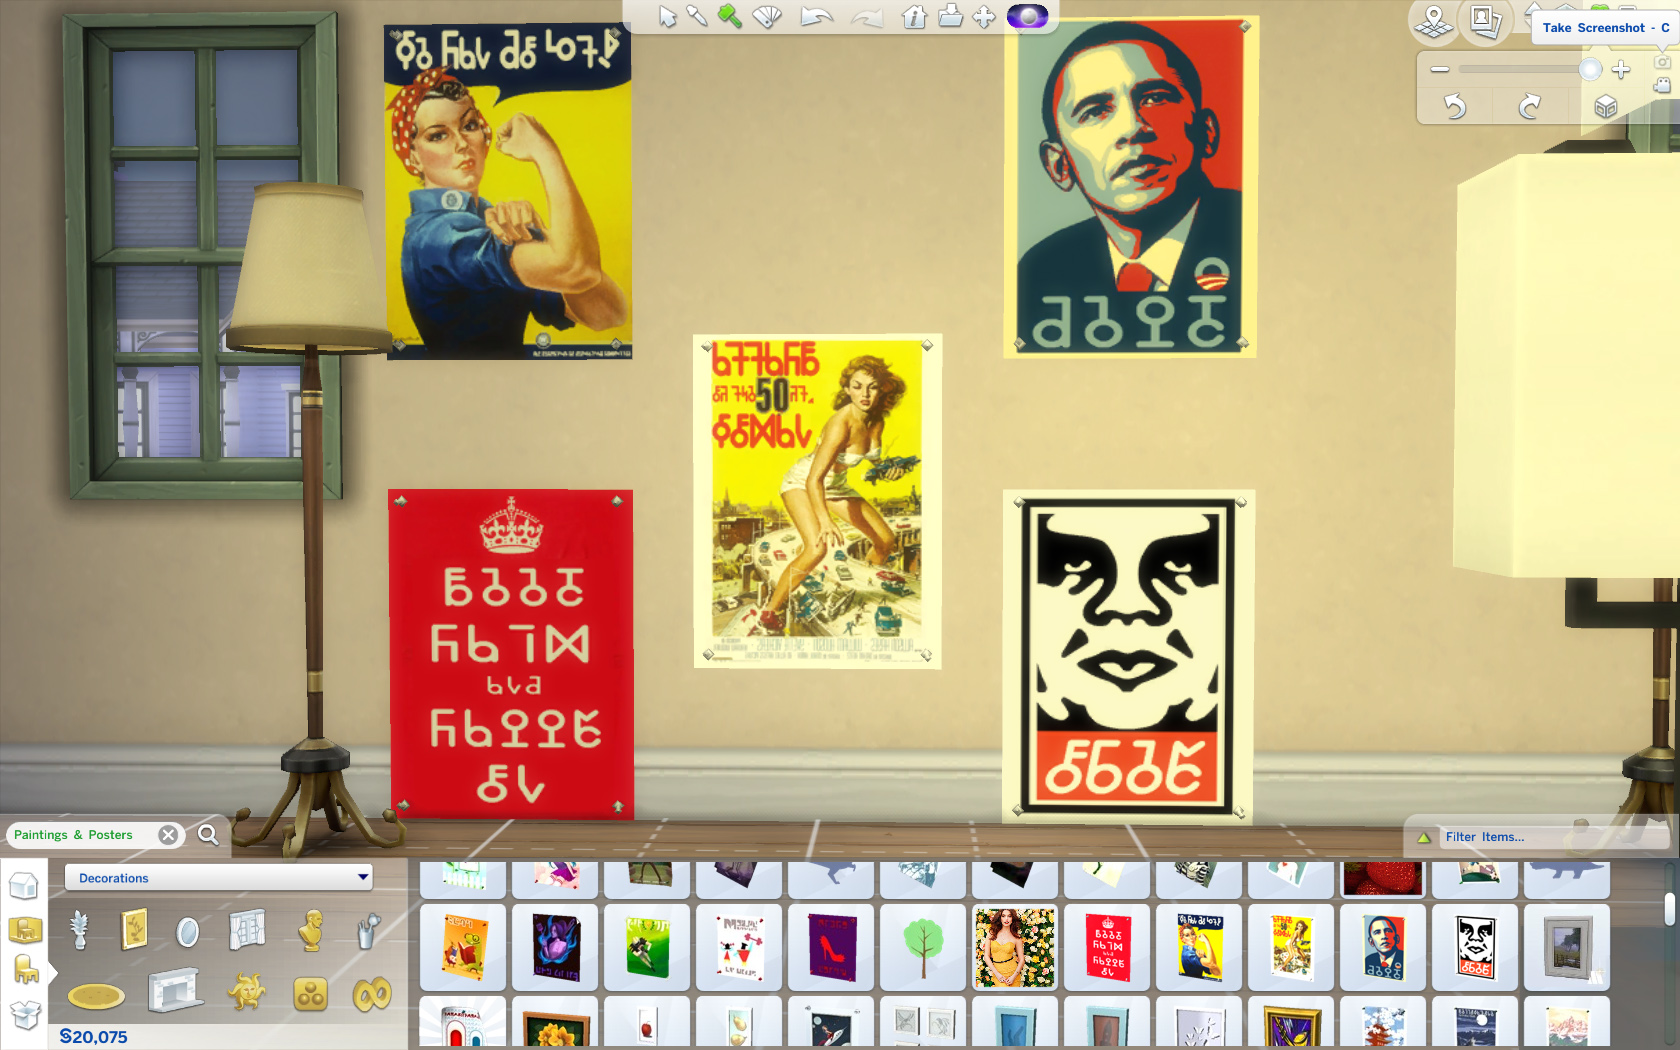Pick the Eyedropper tool
1680x1050 pixels.
coord(697,16)
